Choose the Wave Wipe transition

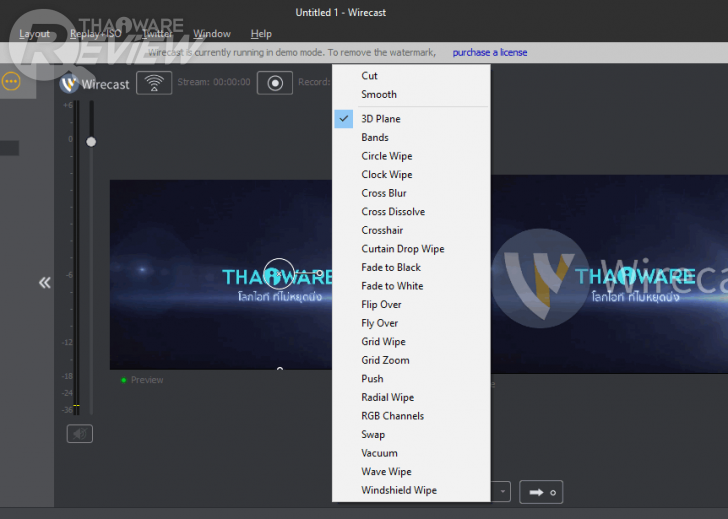click(x=411, y=472)
